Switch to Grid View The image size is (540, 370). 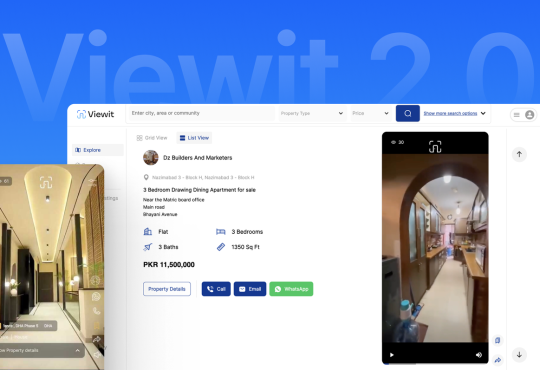[152, 138]
